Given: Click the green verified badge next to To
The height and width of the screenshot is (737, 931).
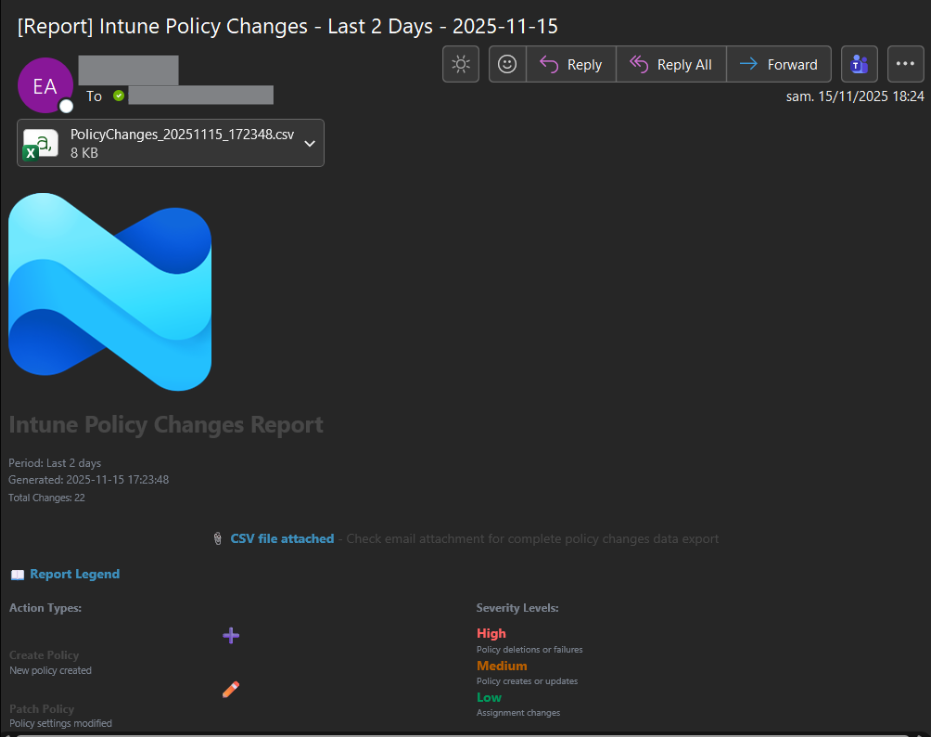Looking at the screenshot, I should pyautogui.click(x=120, y=95).
